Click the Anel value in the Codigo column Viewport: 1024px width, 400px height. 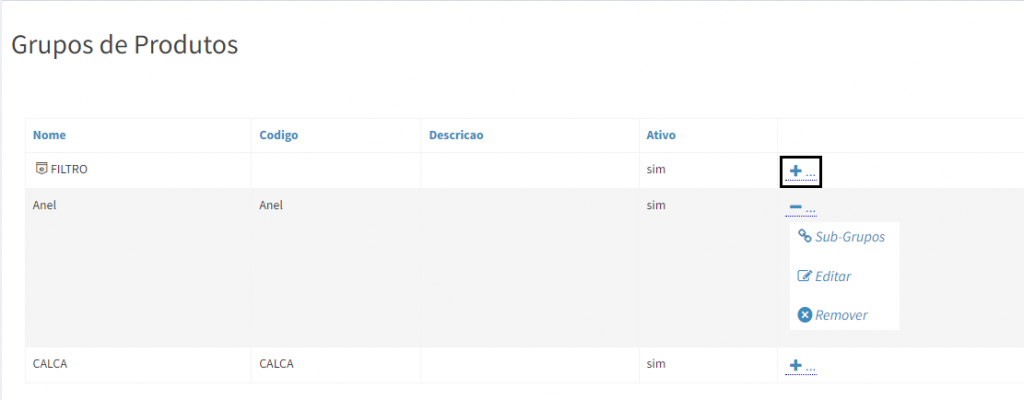pyautogui.click(x=271, y=205)
